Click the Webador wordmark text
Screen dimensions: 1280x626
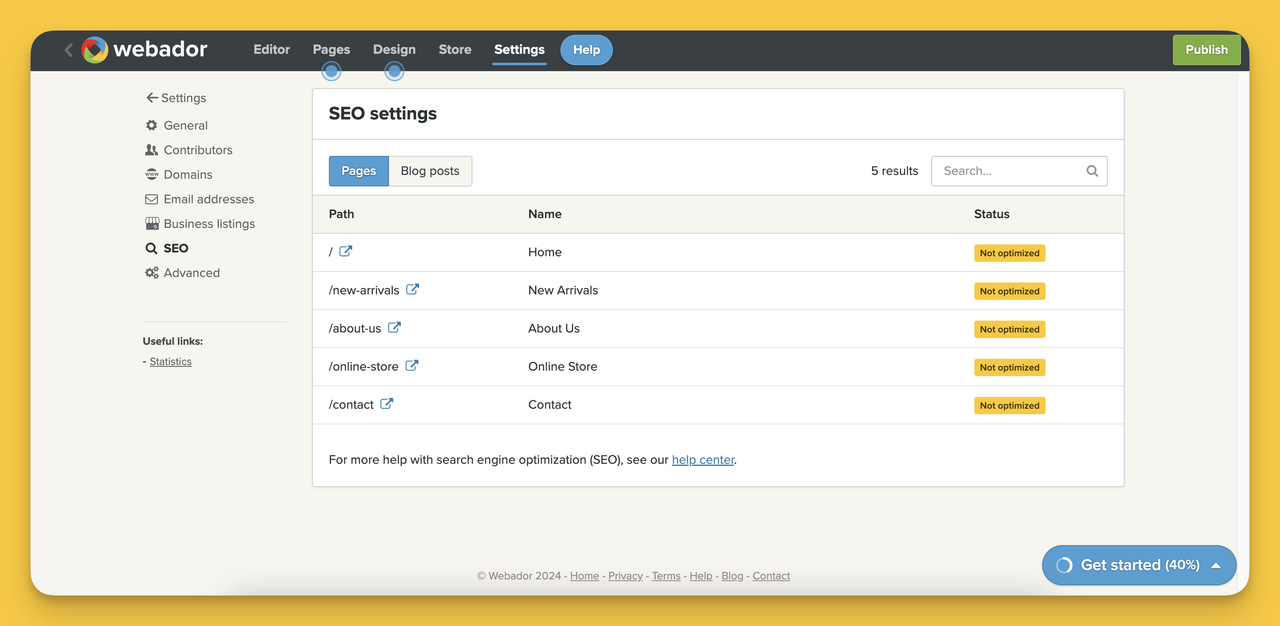click(160, 49)
